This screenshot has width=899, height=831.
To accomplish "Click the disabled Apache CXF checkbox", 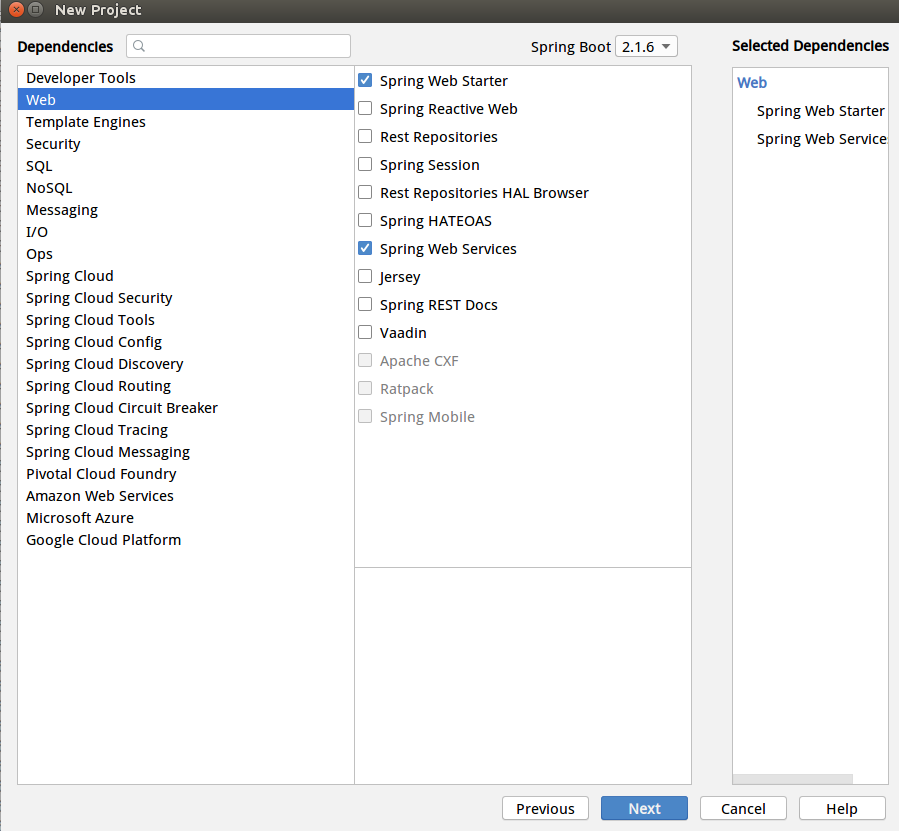I will [365, 360].
